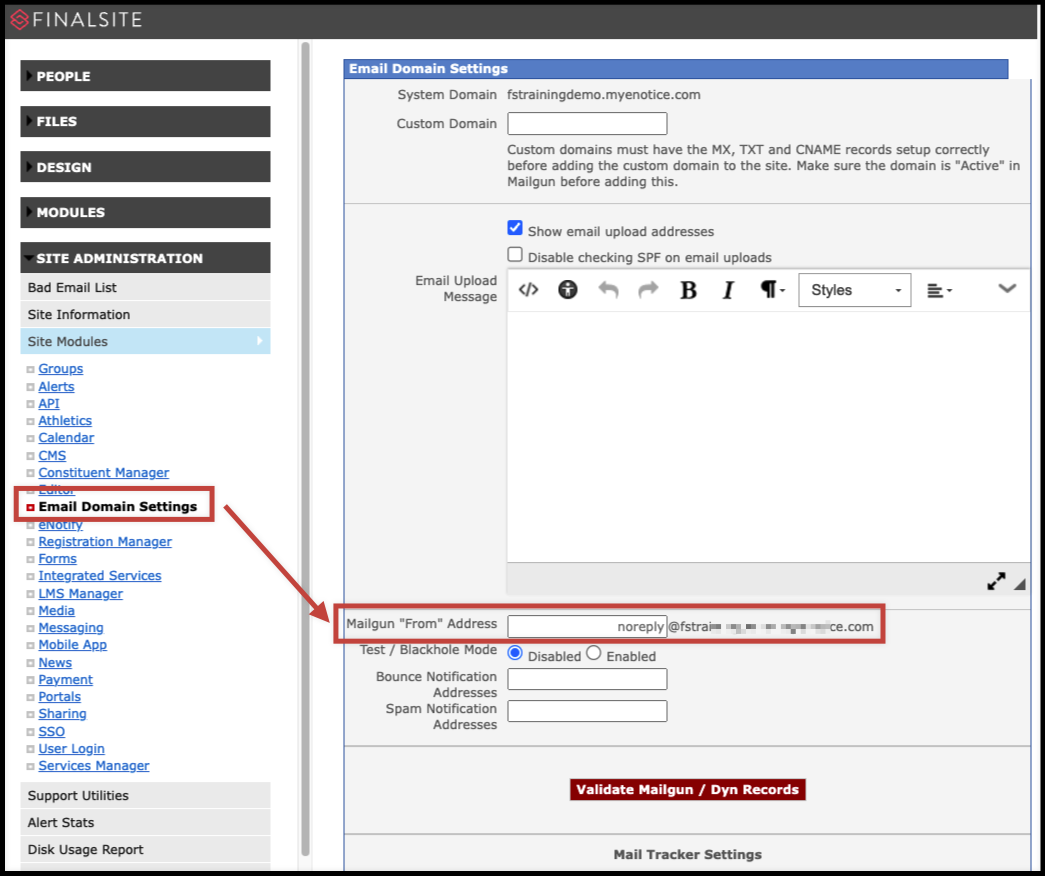Open the Media module link
This screenshot has height=876, width=1045.
pyautogui.click(x=56, y=611)
